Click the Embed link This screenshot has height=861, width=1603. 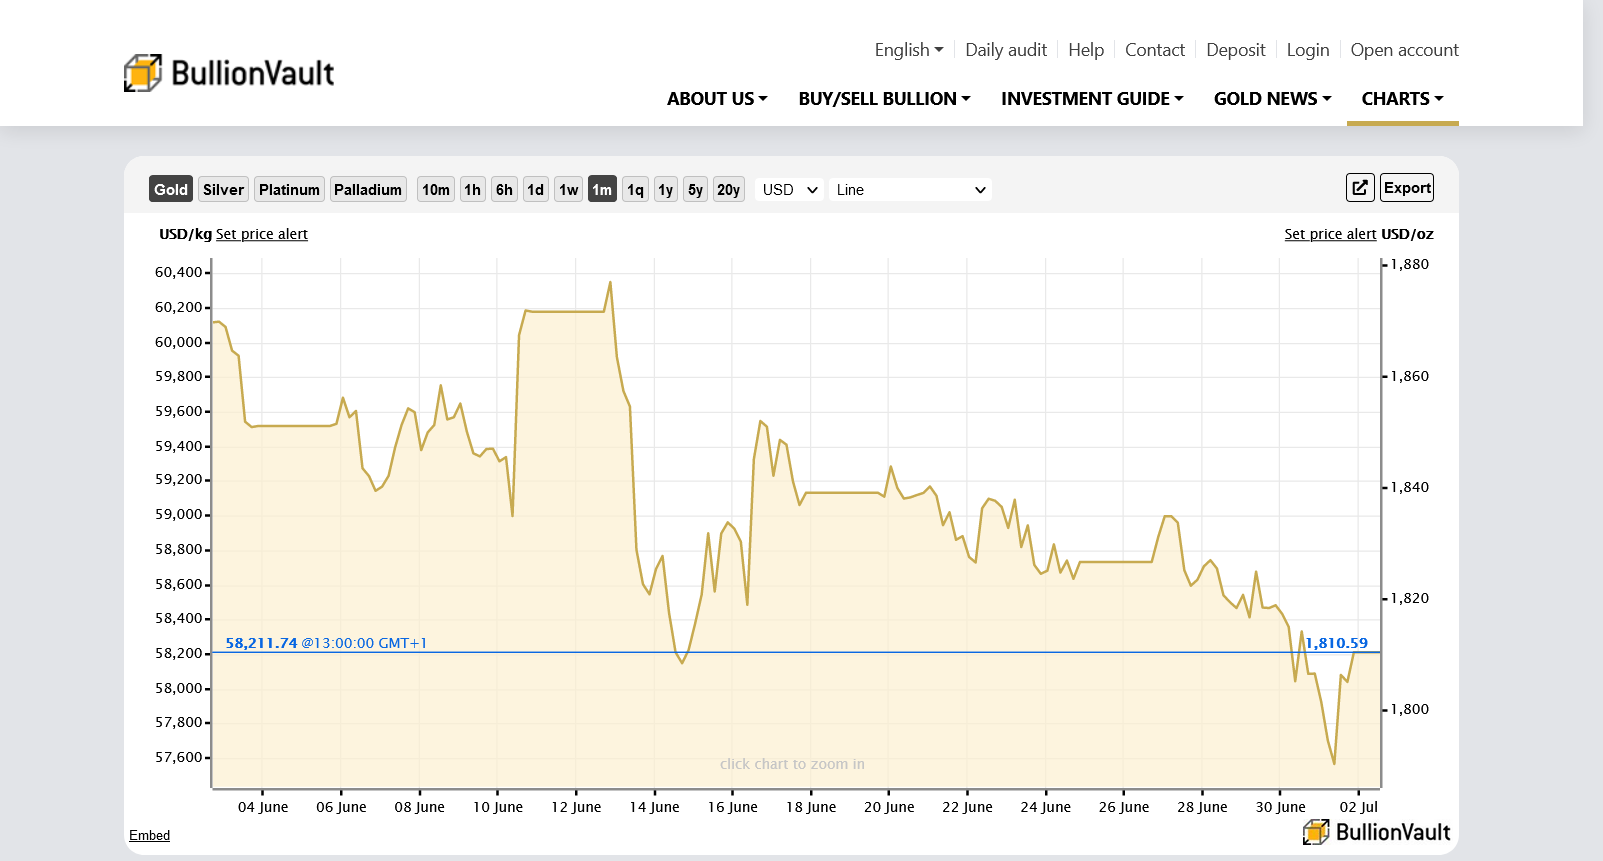coord(149,835)
